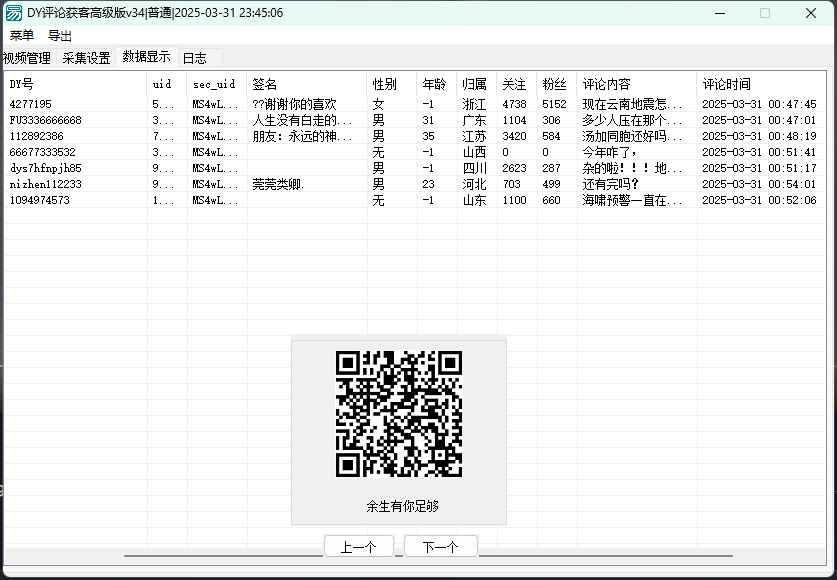Screen dimensions: 837x580
Task: Click the 女 gender cell
Action: click(378, 104)
